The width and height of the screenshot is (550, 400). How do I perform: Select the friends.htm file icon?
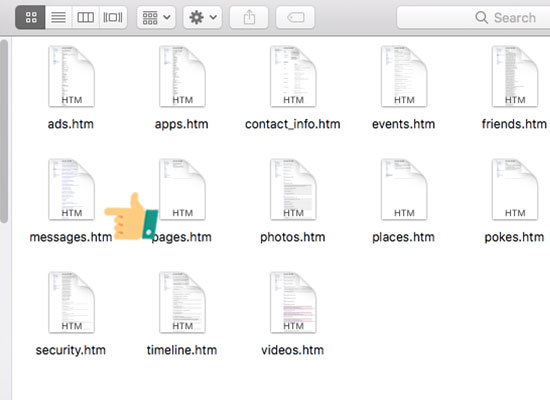click(x=515, y=76)
